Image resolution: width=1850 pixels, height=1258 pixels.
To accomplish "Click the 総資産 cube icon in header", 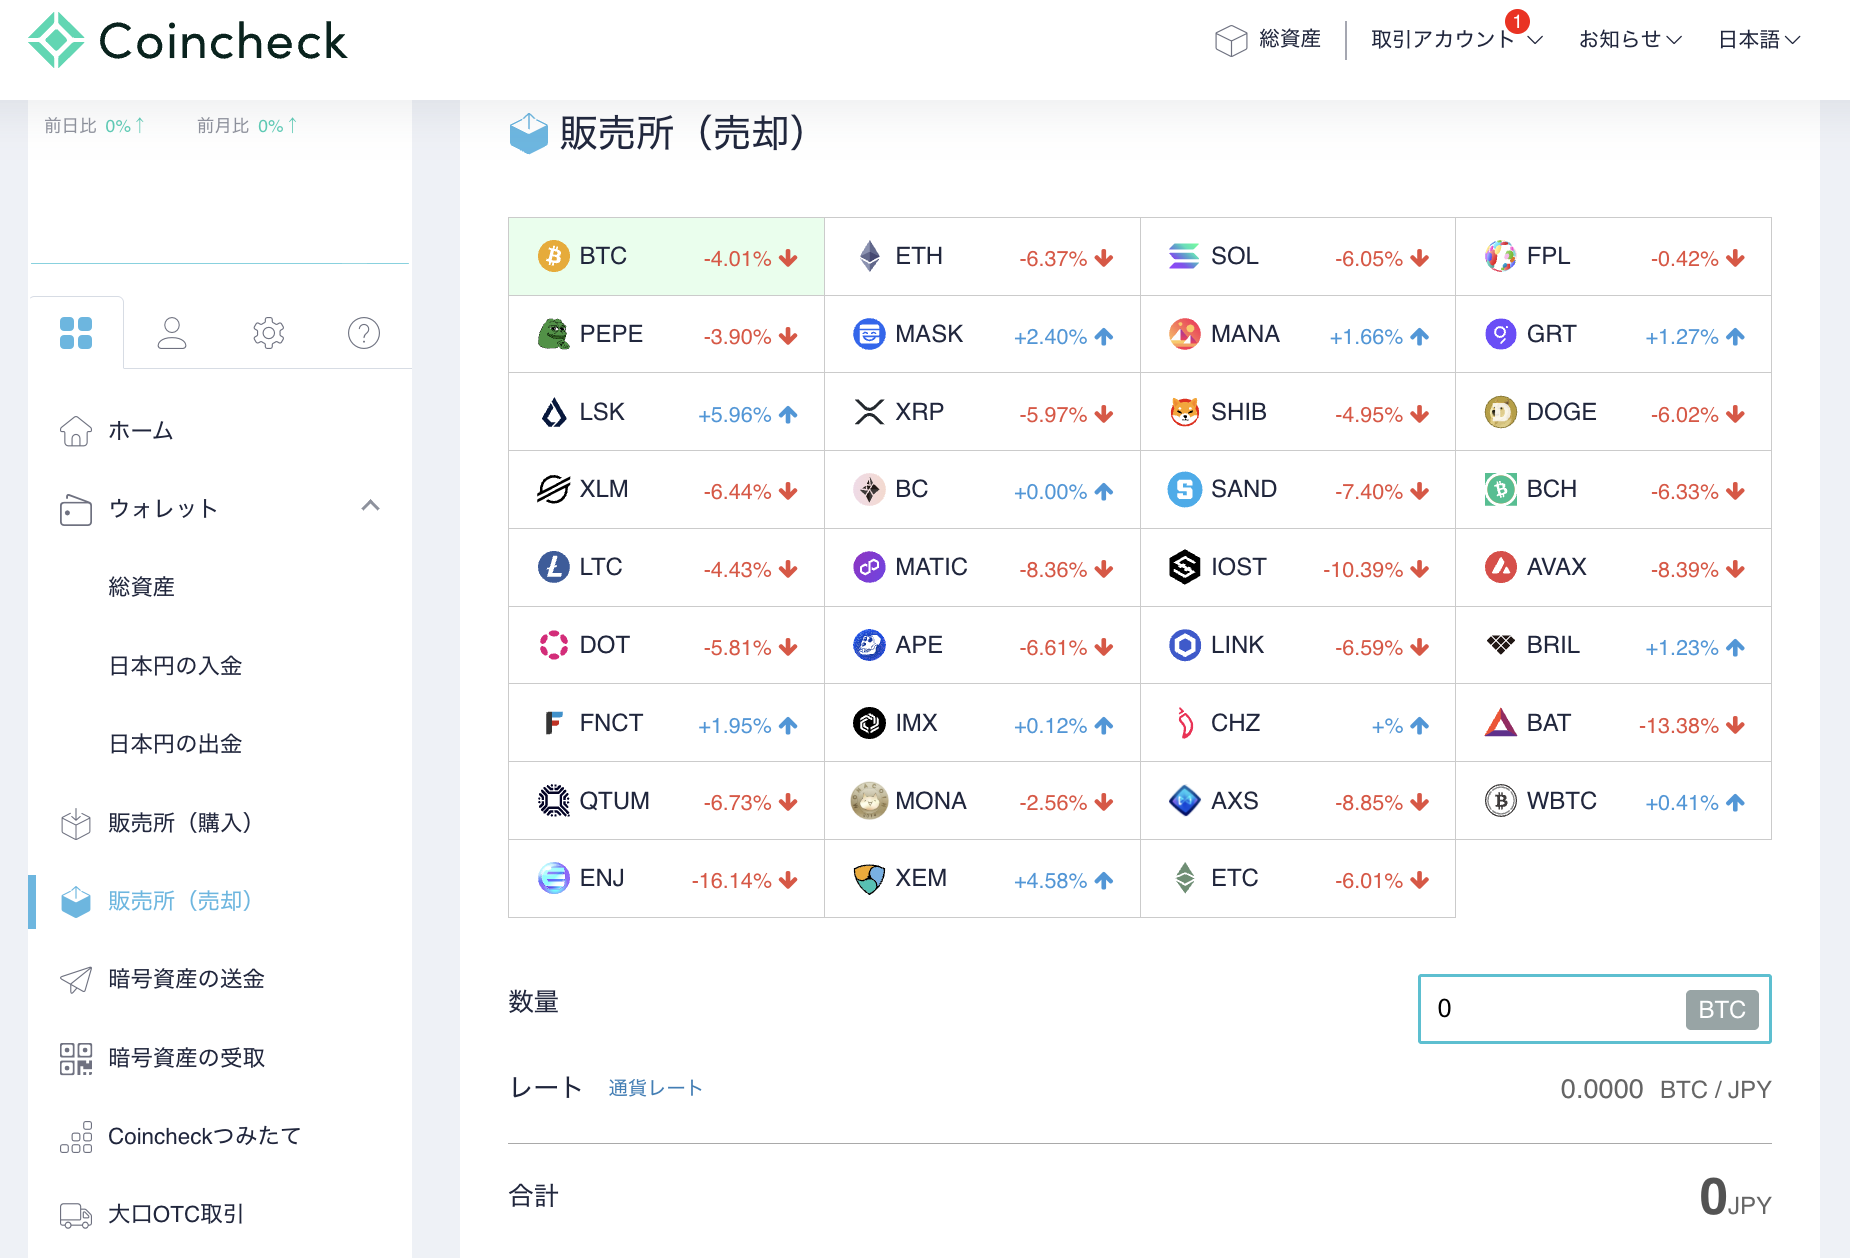I will click(x=1231, y=40).
